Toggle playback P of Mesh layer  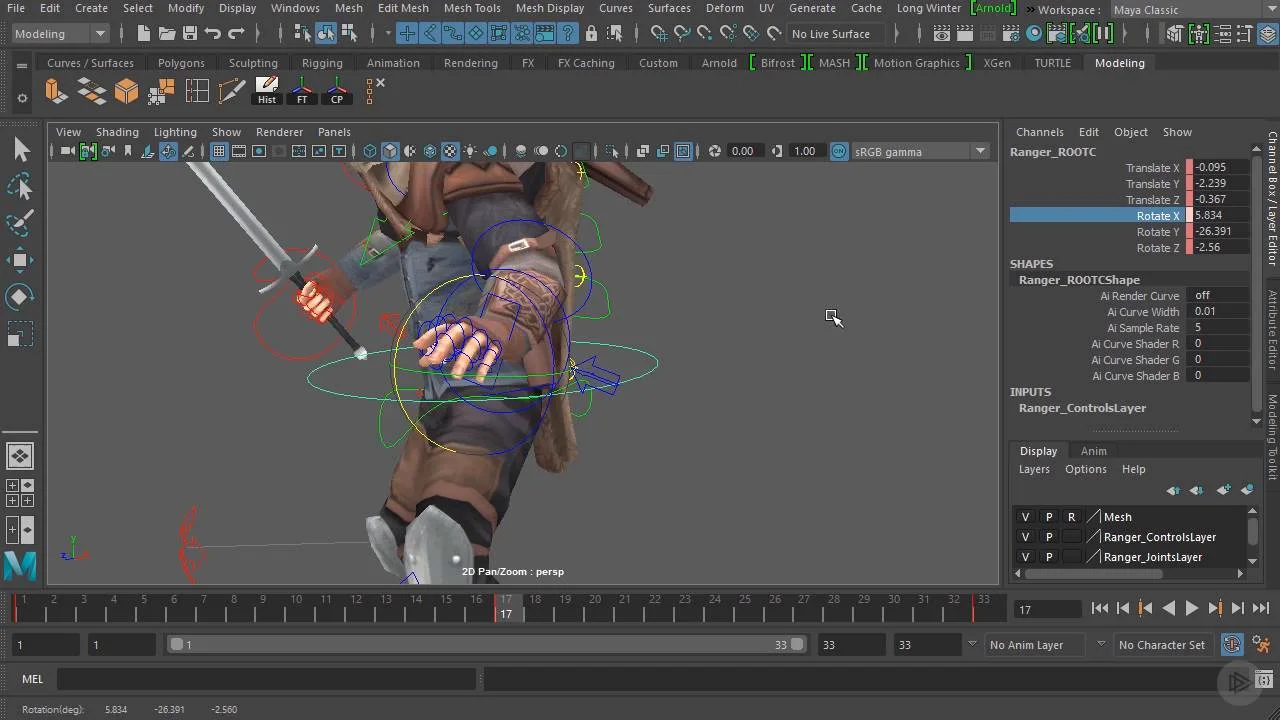click(x=1049, y=517)
